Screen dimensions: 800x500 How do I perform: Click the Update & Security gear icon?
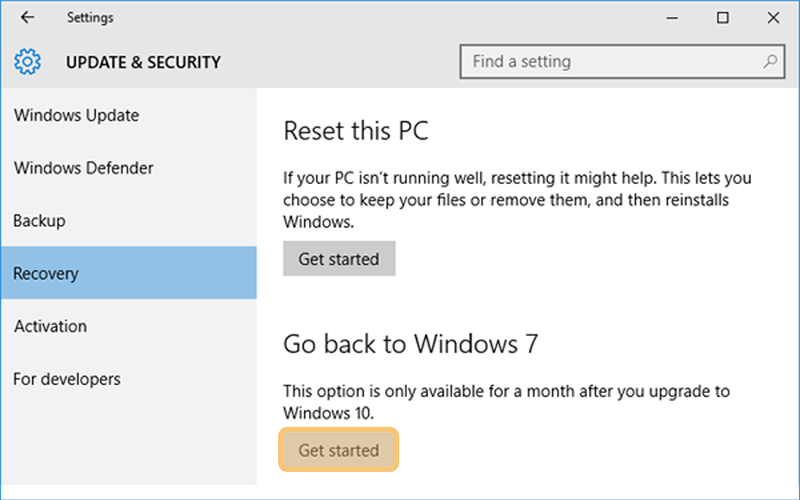point(28,62)
